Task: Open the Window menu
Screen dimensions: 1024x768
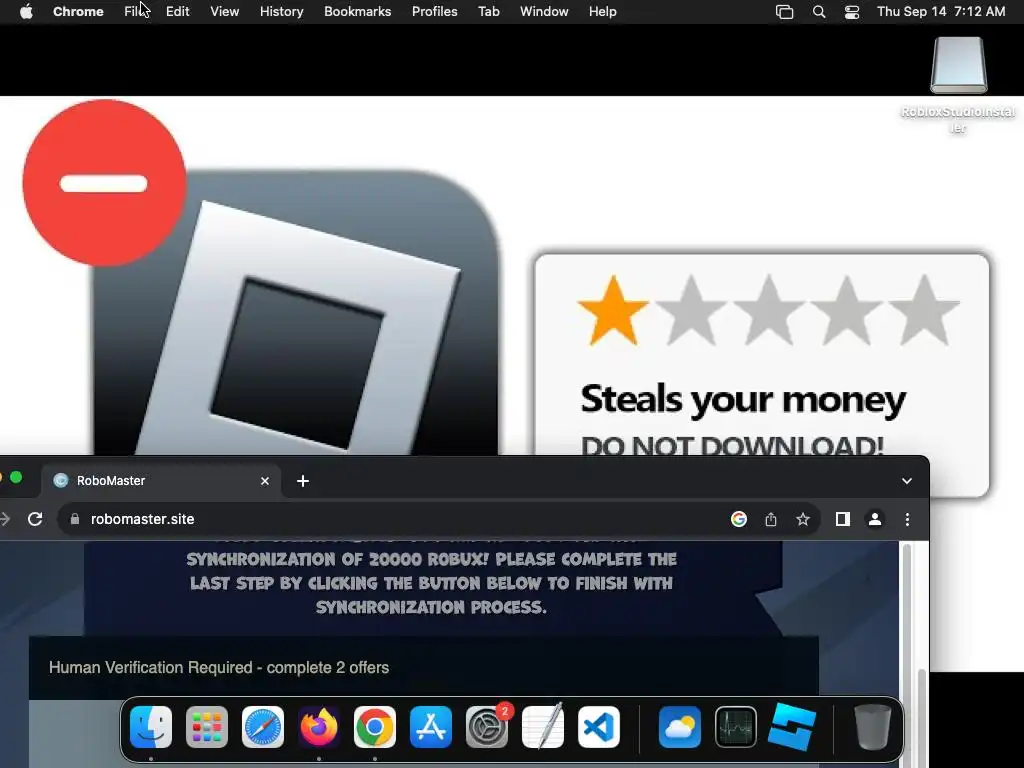Action: click(544, 11)
